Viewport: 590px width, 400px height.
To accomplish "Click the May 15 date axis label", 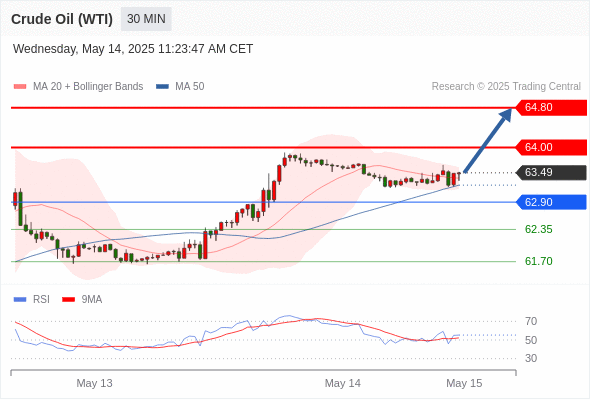I will coord(464,383).
